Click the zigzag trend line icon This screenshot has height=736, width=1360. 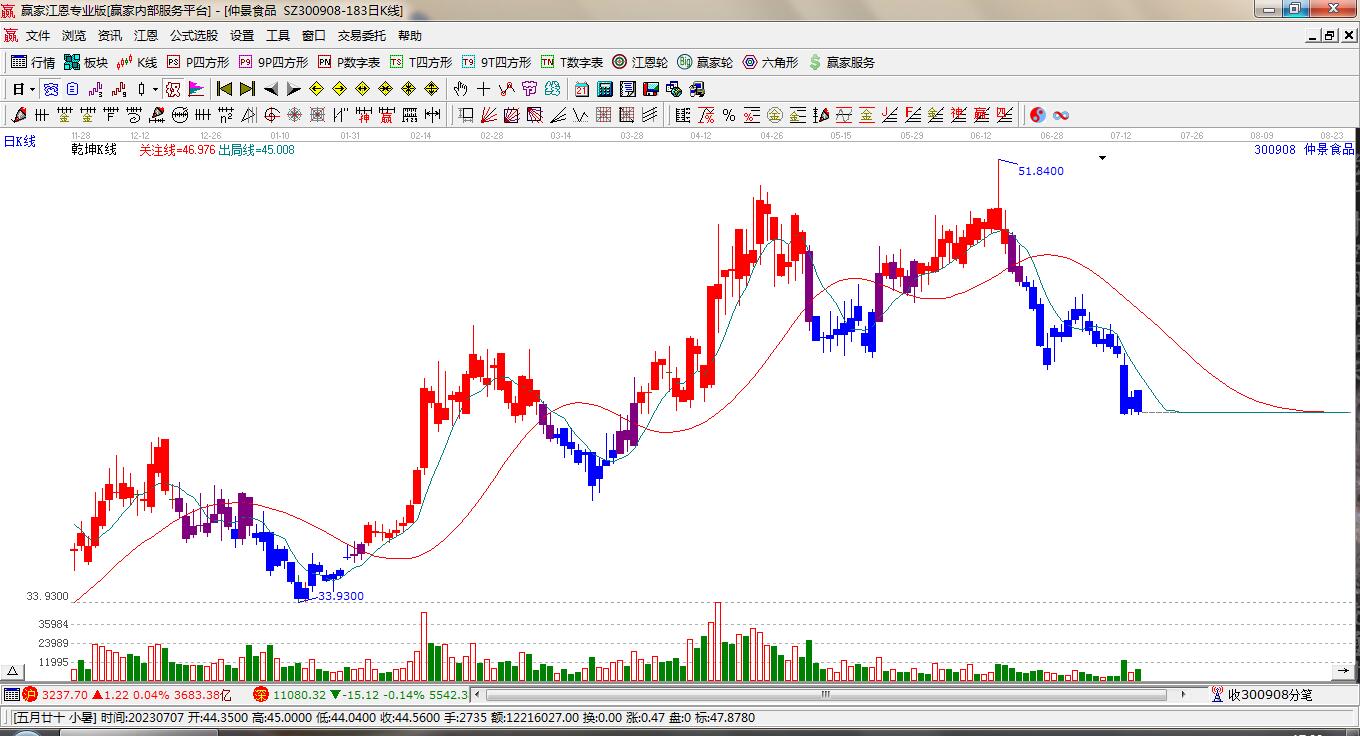pyautogui.click(x=507, y=89)
